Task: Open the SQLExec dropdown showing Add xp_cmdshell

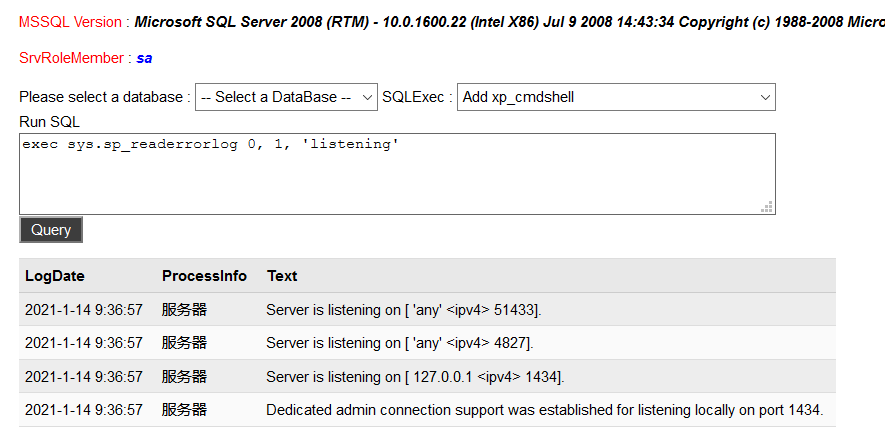Action: click(616, 97)
